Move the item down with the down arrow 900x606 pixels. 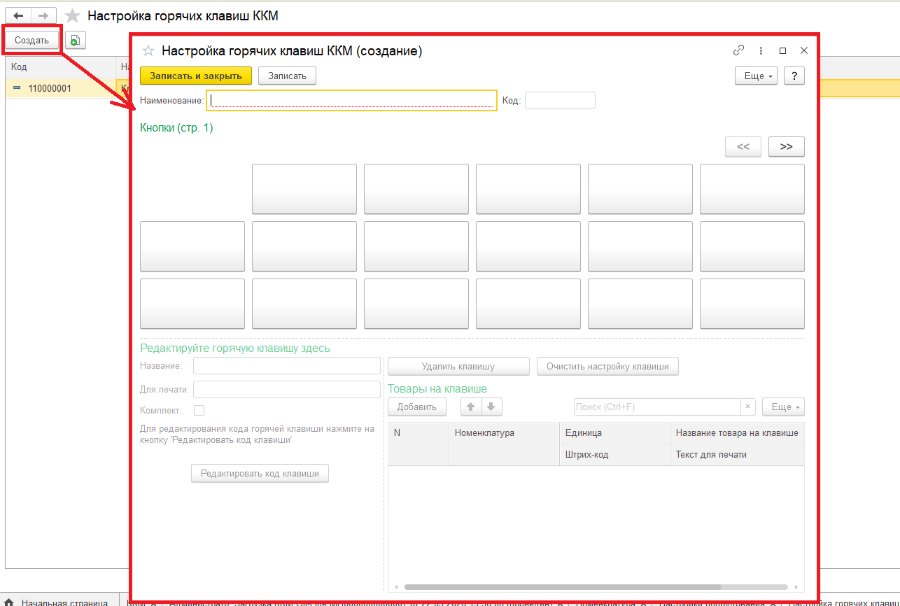pyautogui.click(x=491, y=407)
